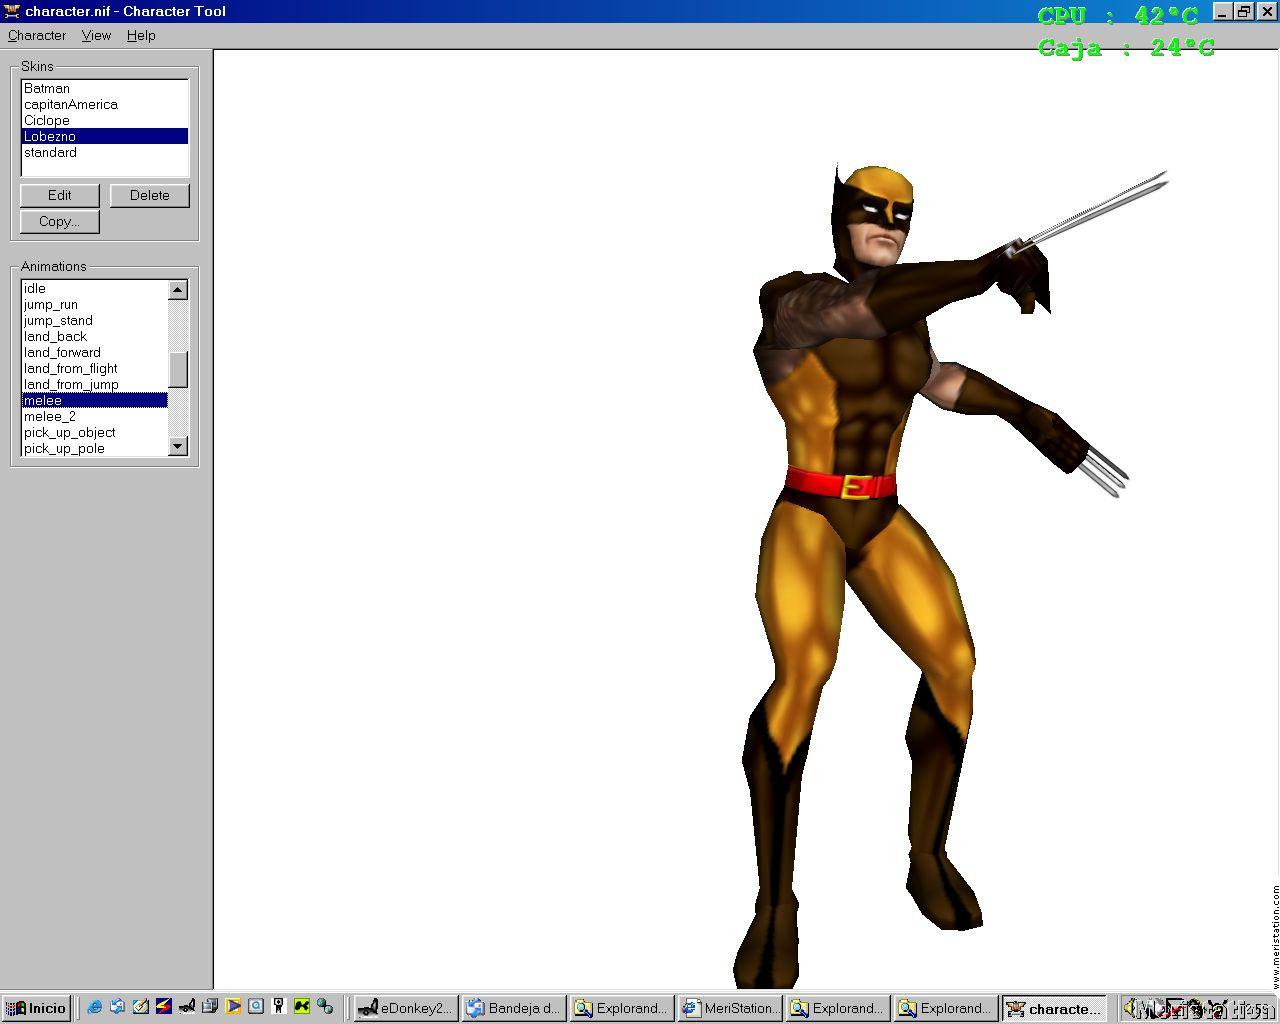The height and width of the screenshot is (1024, 1280).
Task: Switch to the MeriStation taskbar window
Action: coord(730,1008)
